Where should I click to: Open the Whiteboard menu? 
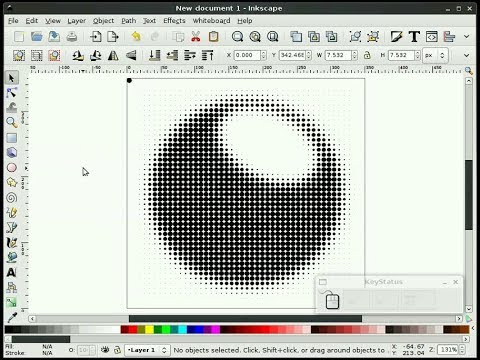pos(211,21)
